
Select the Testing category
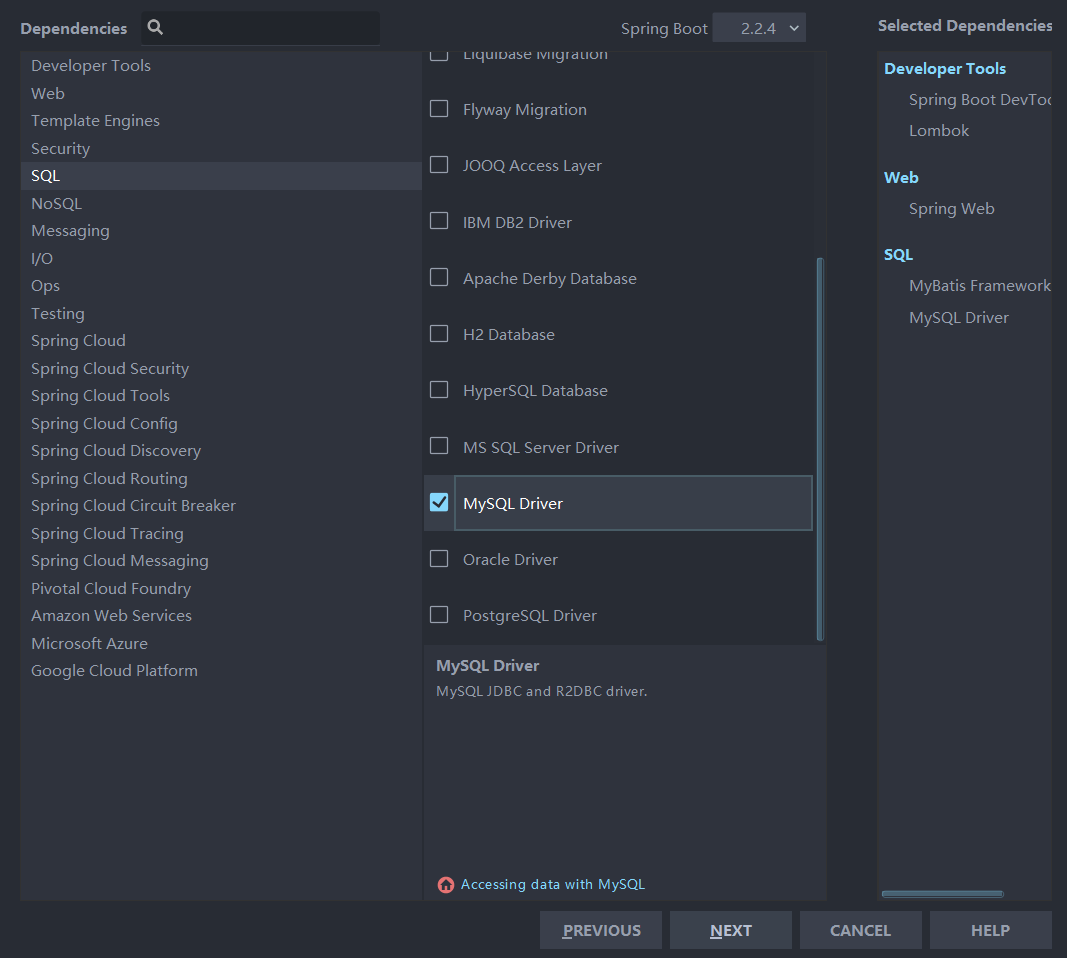tap(221, 314)
